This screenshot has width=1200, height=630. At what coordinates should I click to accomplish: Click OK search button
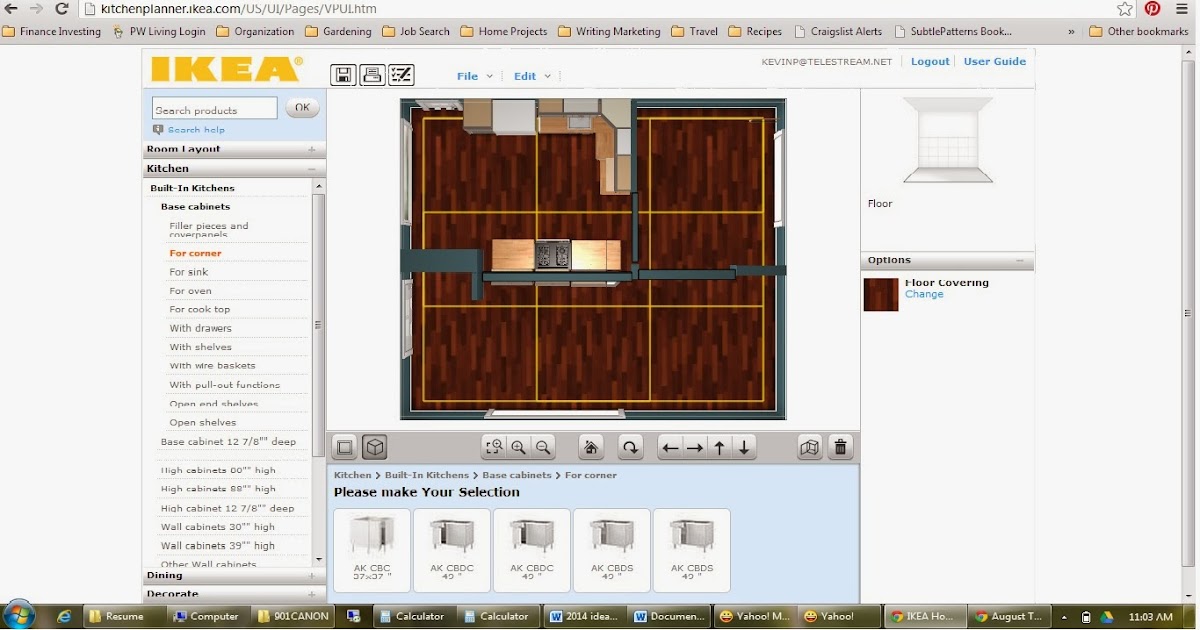coord(302,107)
